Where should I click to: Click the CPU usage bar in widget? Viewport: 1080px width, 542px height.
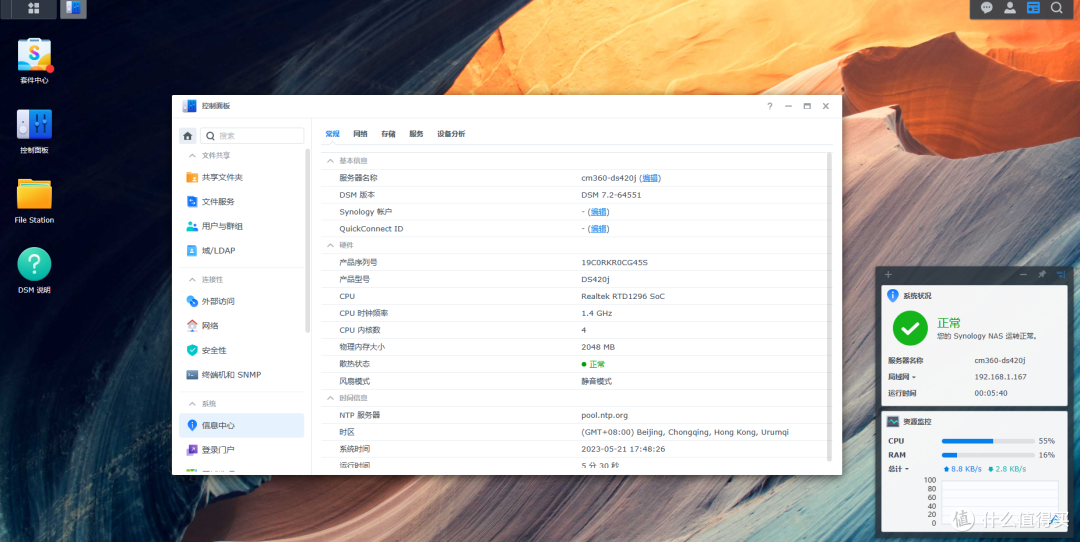988,441
